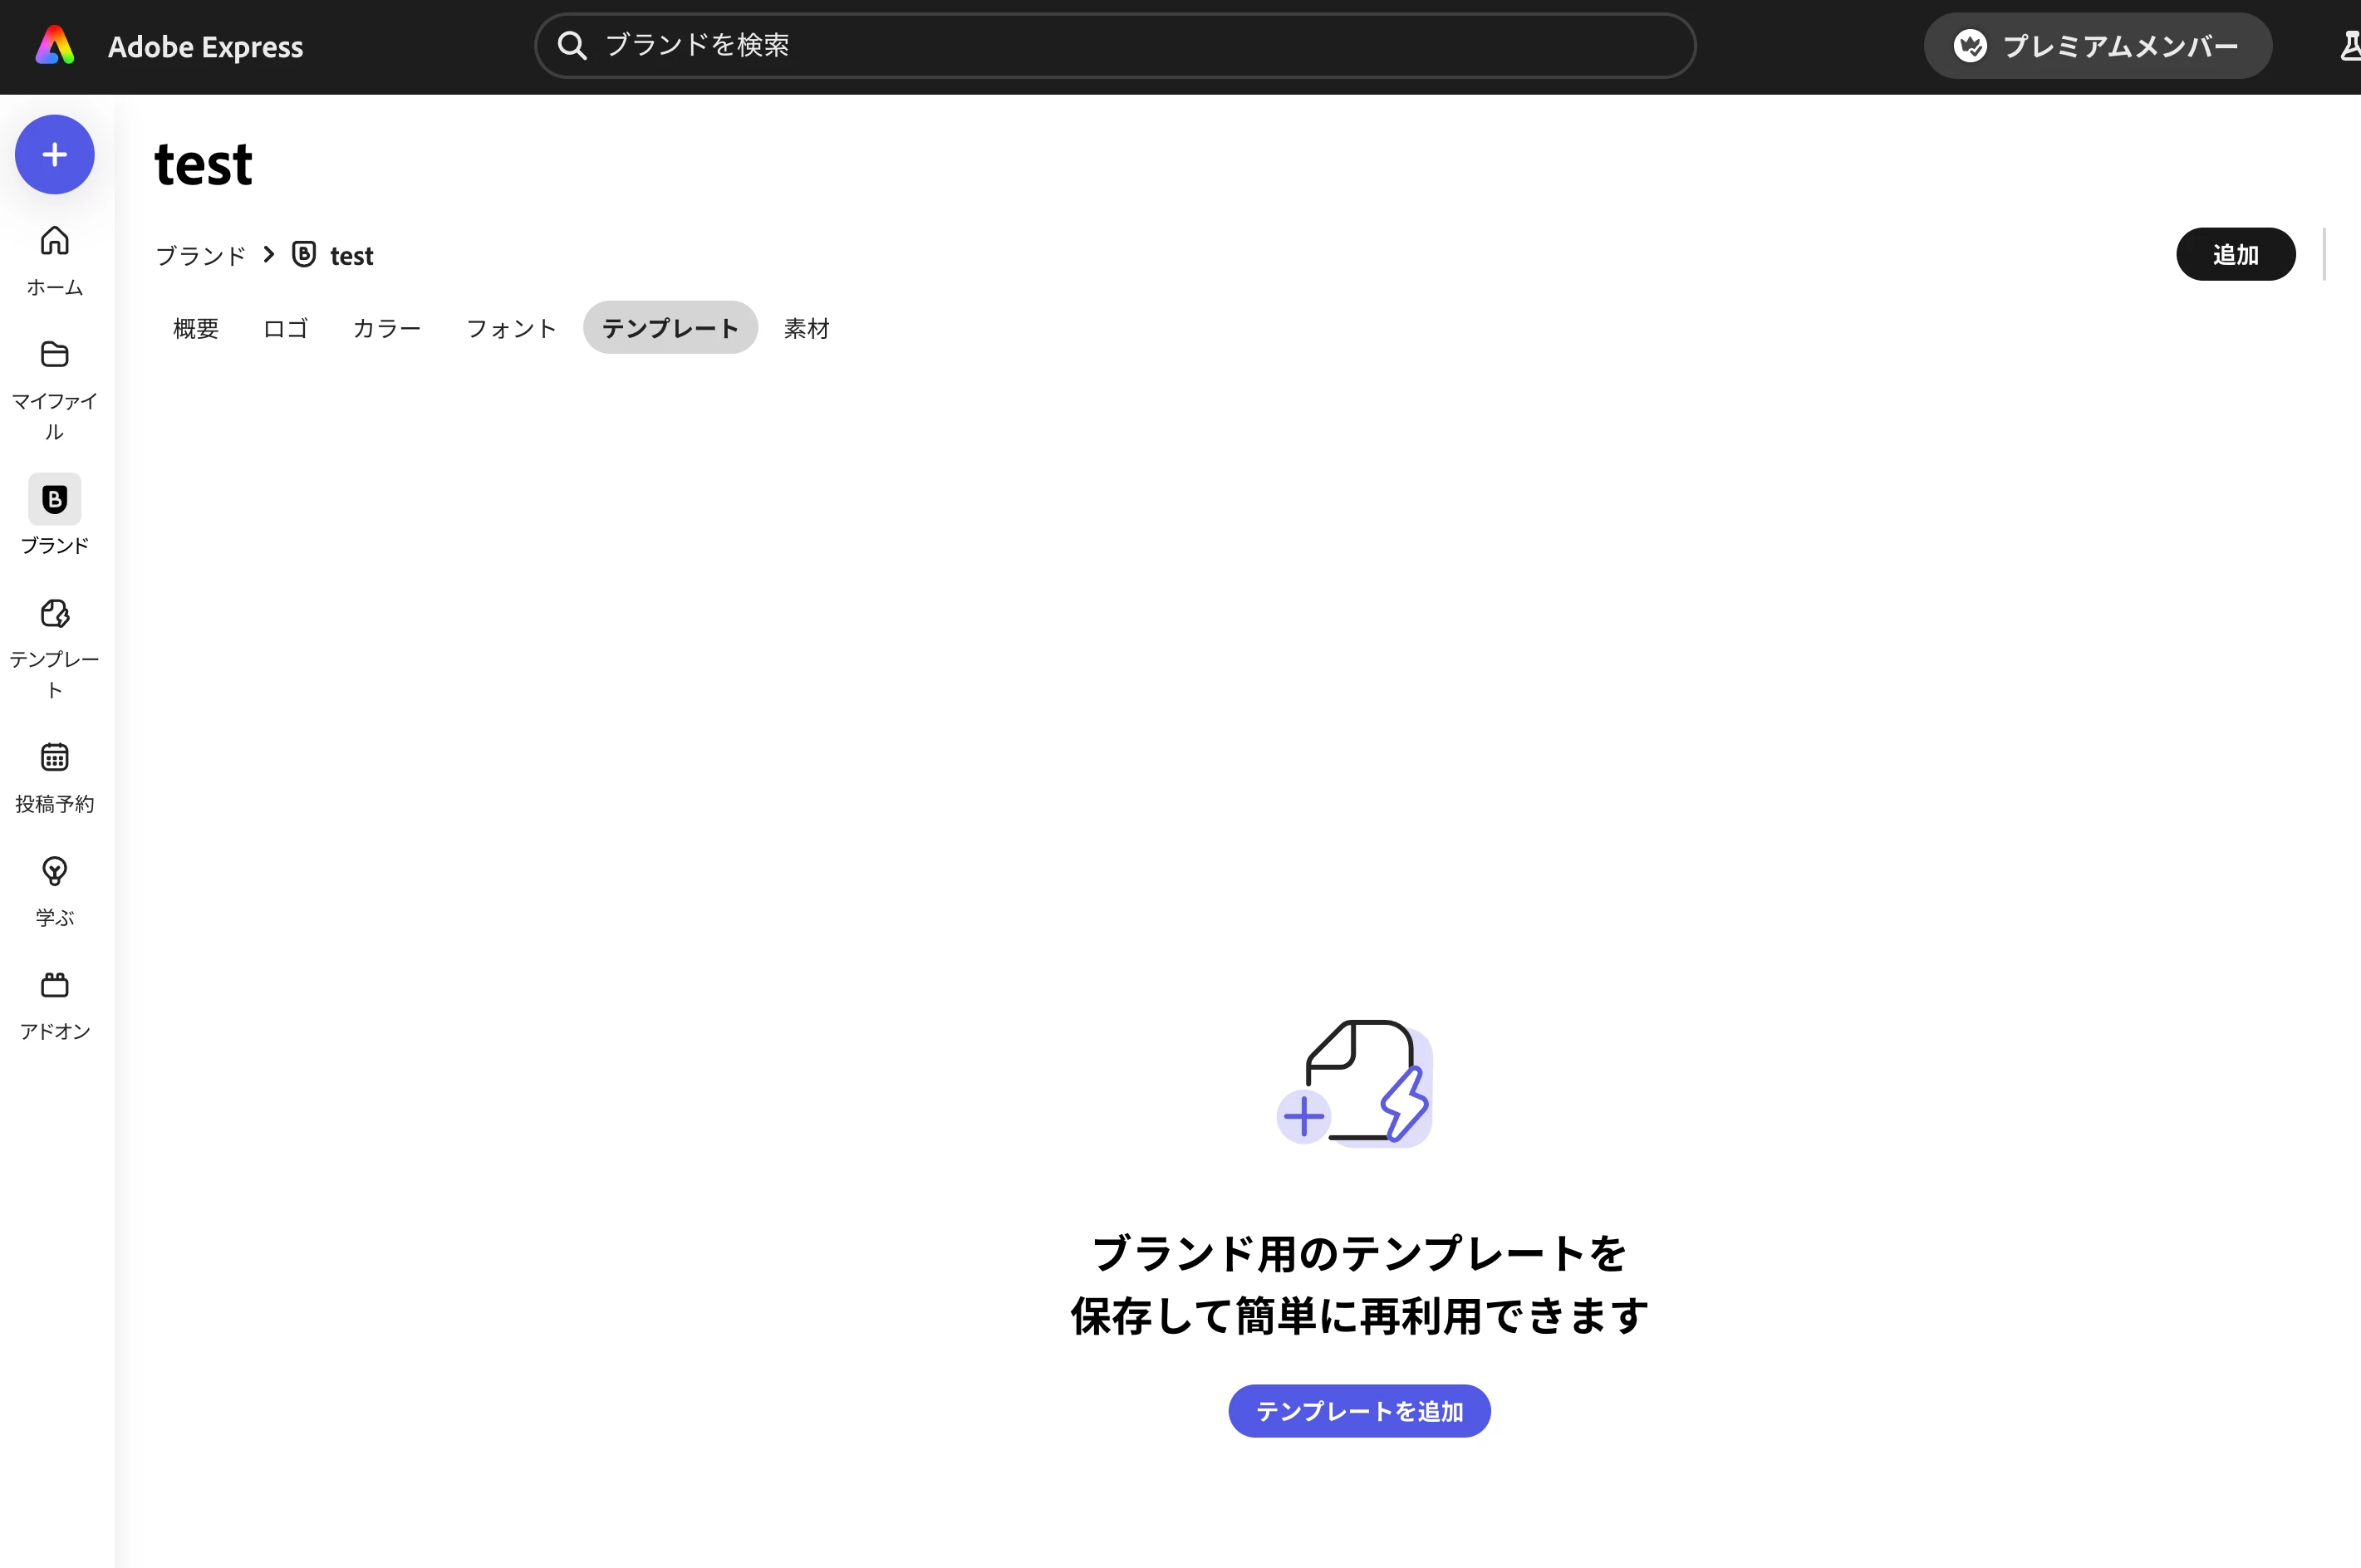Open the アドオン icon in sidebar
The width and height of the screenshot is (2361, 1568).
click(55, 985)
